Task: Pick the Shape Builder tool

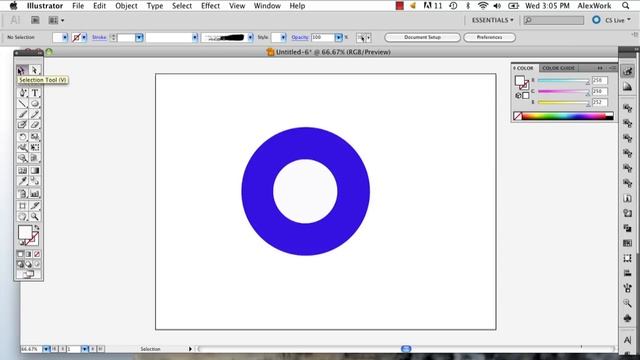Action: pyautogui.click(x=22, y=158)
